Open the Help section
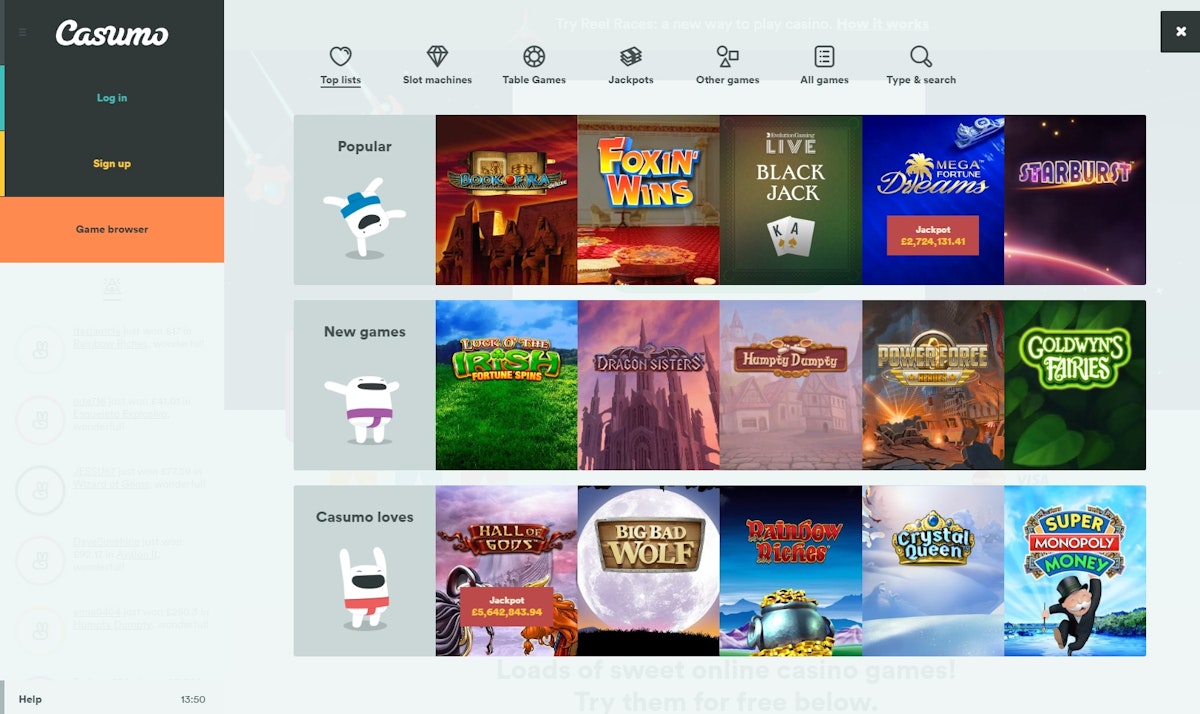Viewport: 1200px width, 714px height. click(x=31, y=699)
